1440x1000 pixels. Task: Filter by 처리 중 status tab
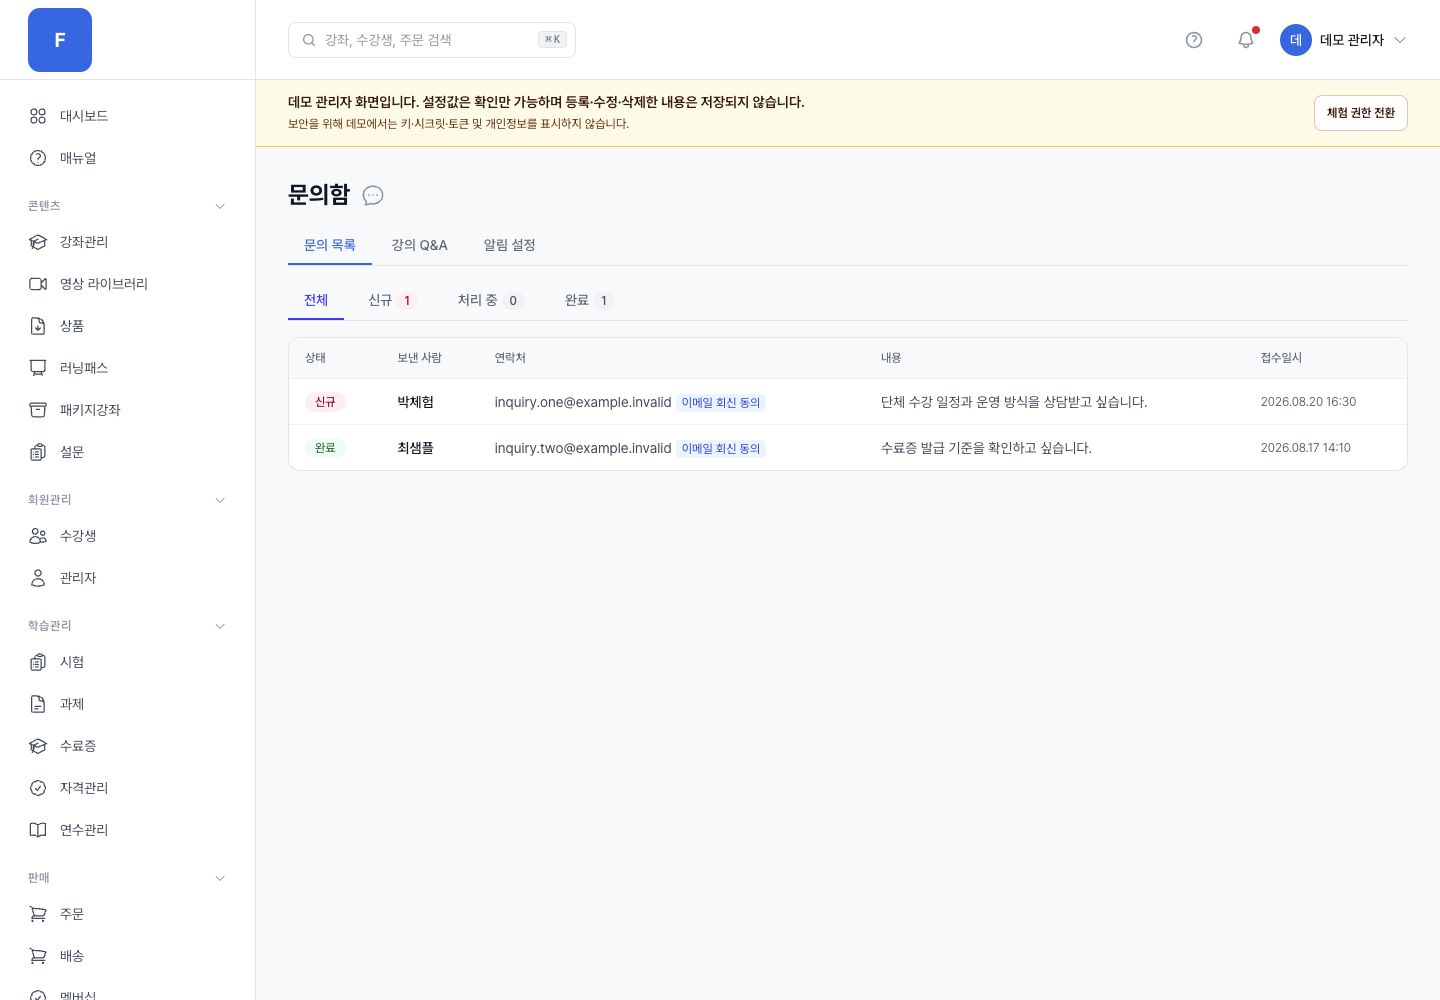point(490,300)
